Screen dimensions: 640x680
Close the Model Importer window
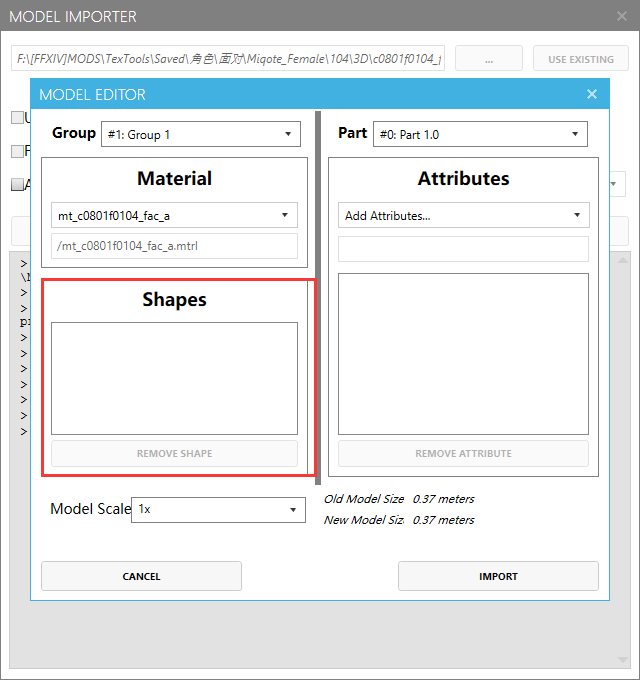click(620, 16)
